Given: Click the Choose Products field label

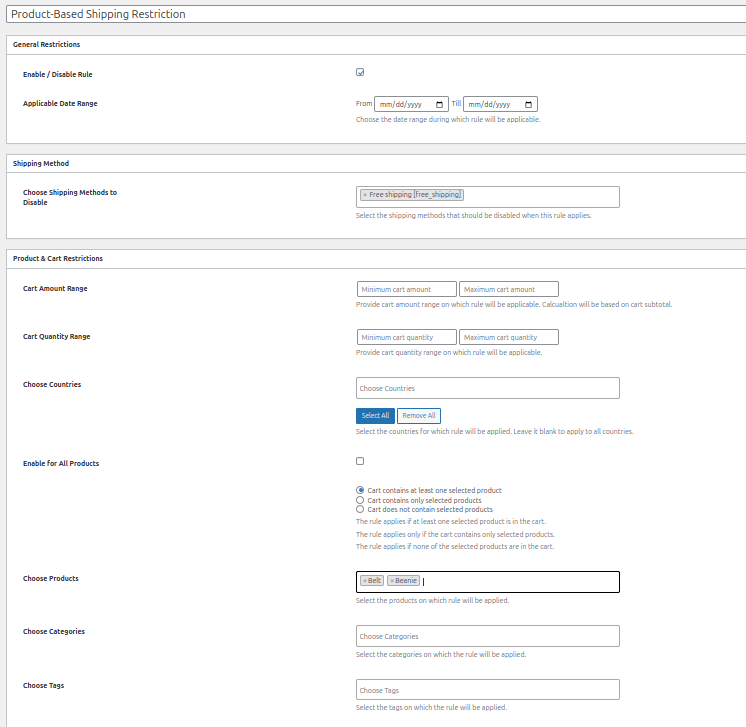Looking at the screenshot, I should pos(51,579).
